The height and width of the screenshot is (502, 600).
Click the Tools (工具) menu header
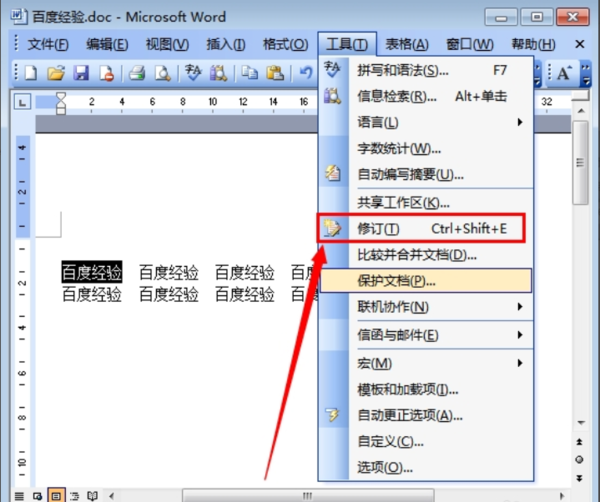tap(347, 44)
